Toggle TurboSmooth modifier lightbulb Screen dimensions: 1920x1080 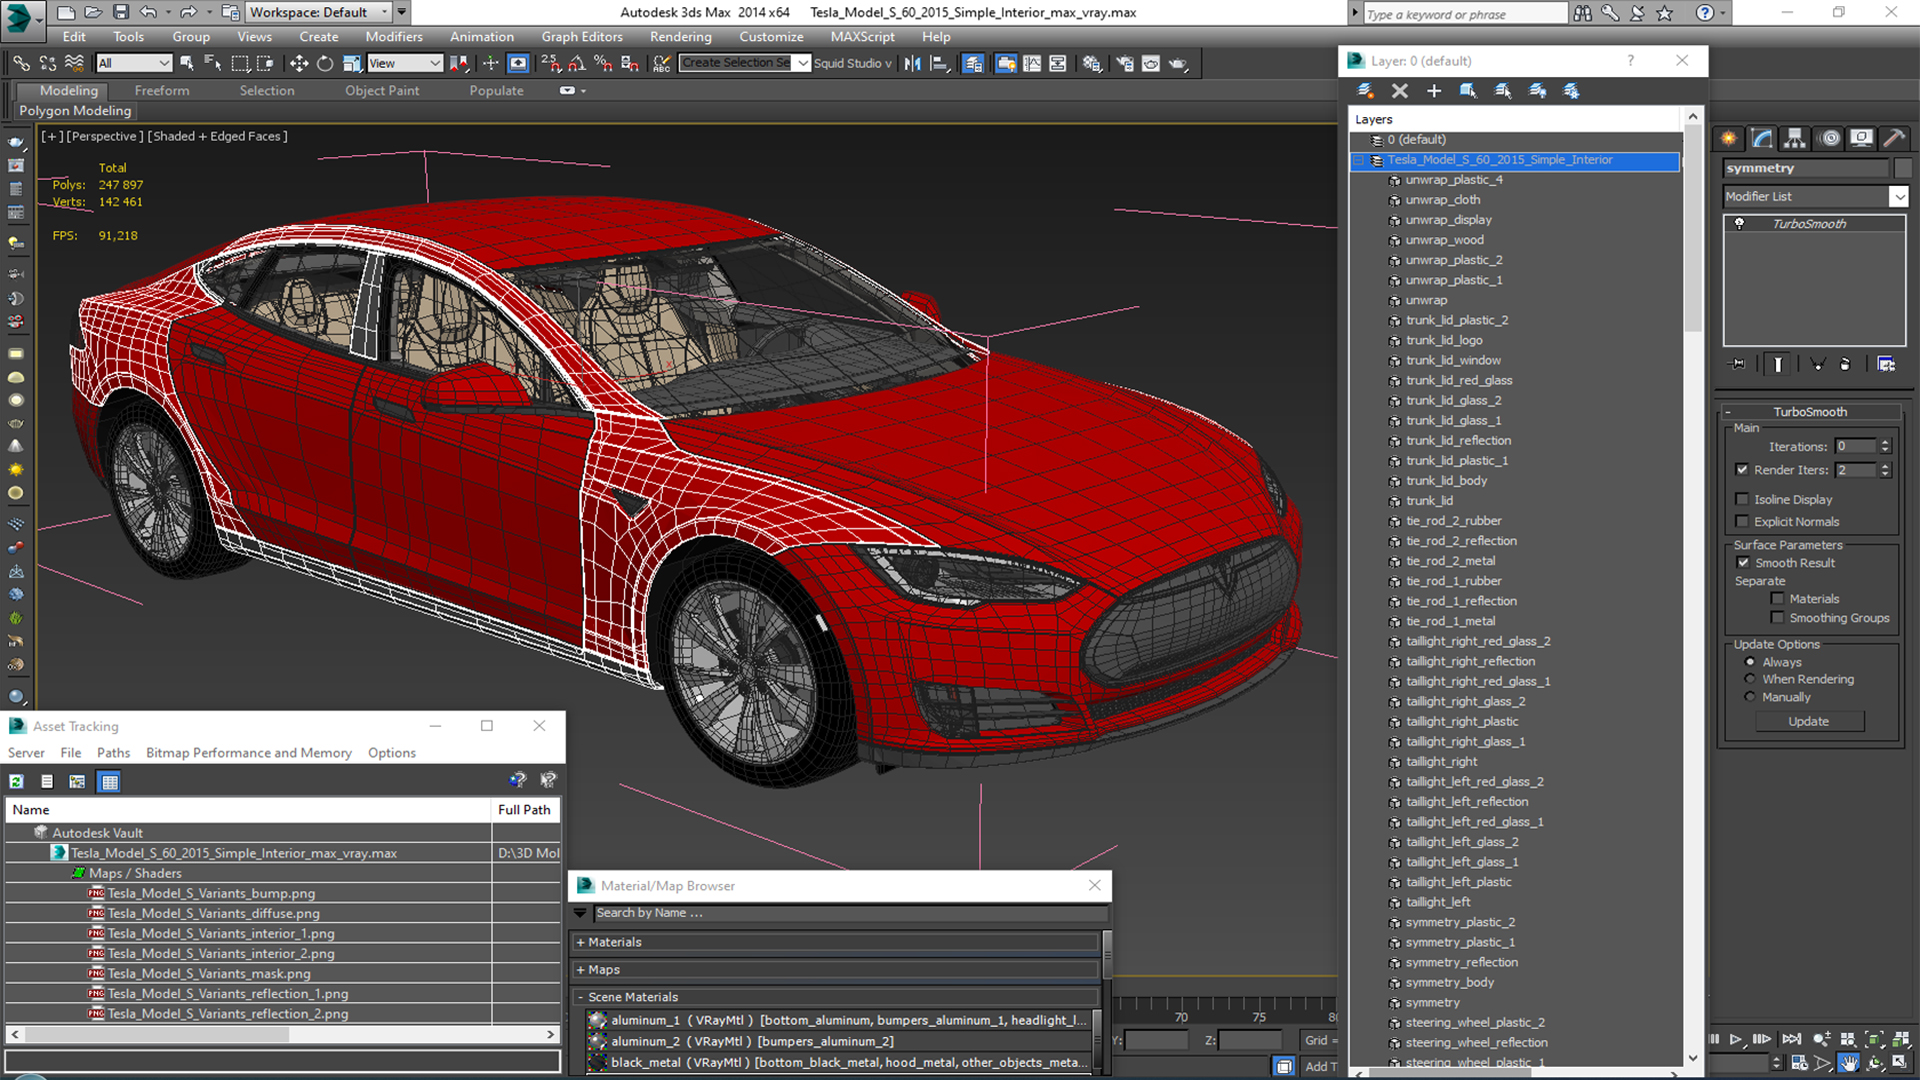[1739, 224]
